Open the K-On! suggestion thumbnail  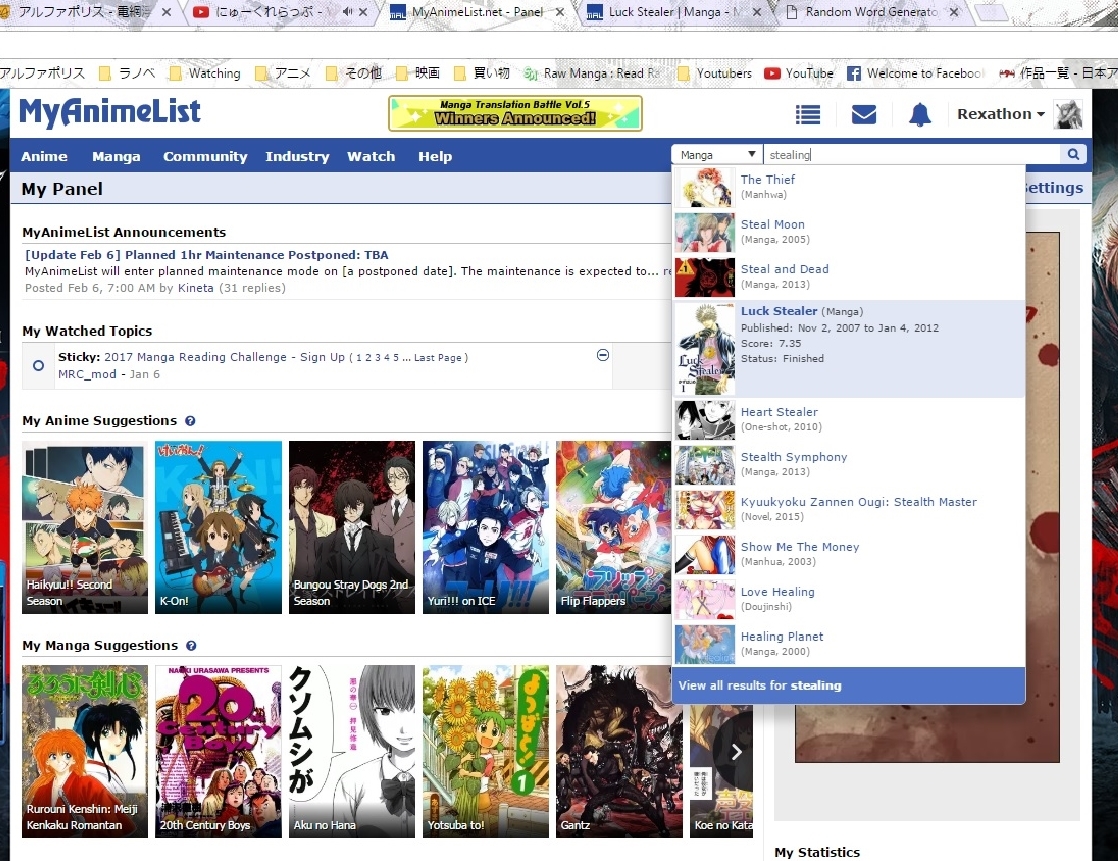click(218, 527)
